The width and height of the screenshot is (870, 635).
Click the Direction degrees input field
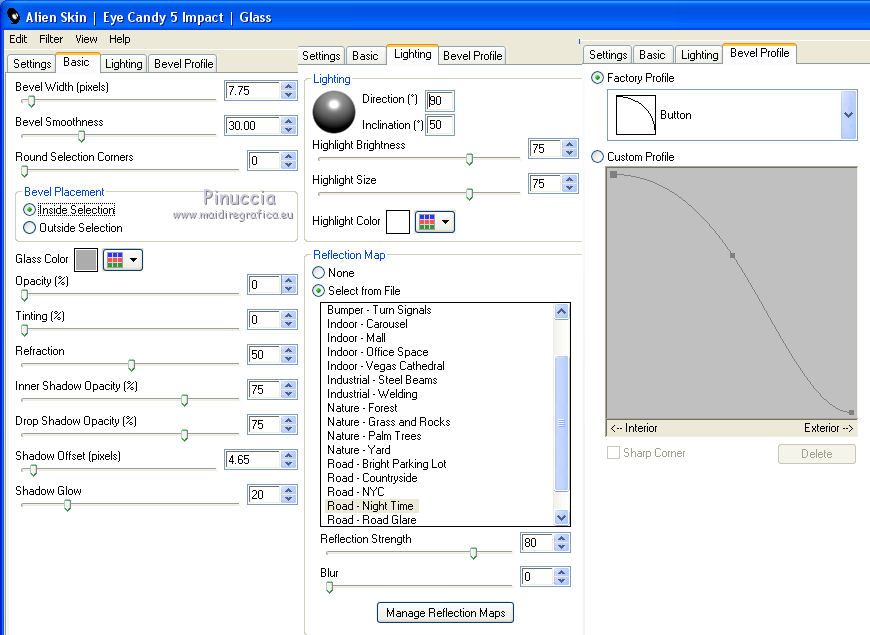click(440, 100)
